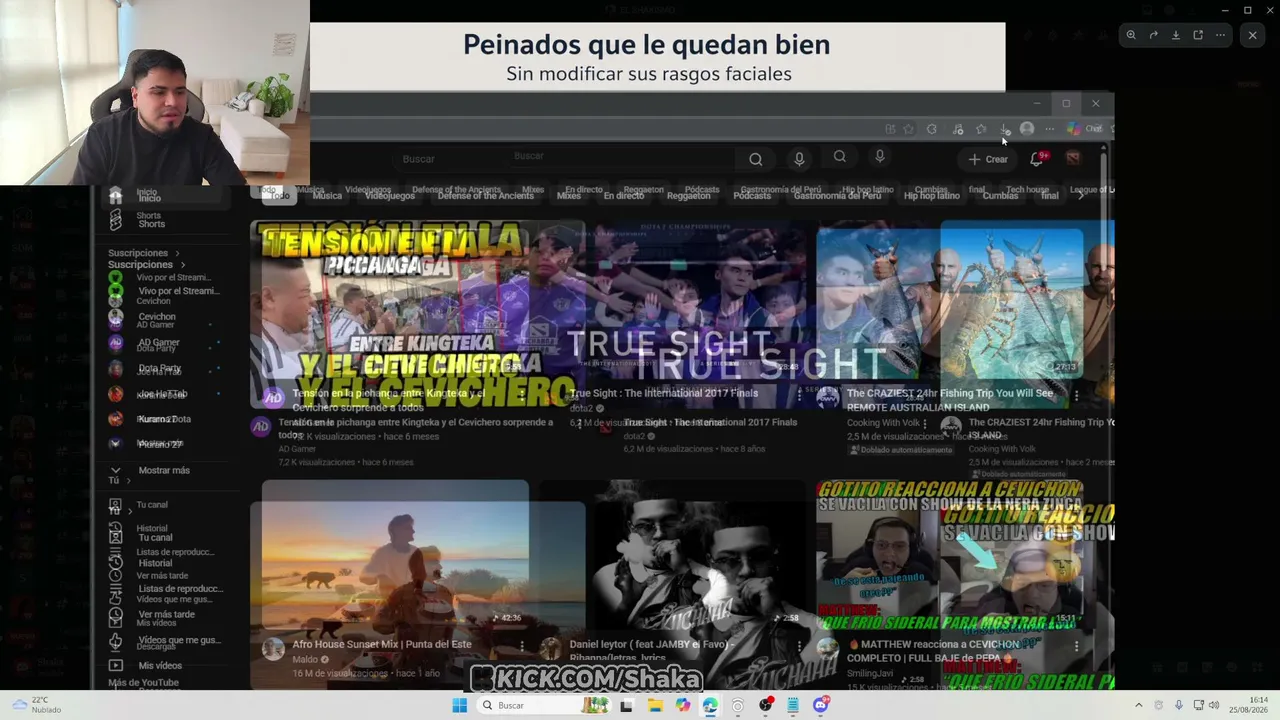Open Discord from the taskbar
This screenshot has height=720, width=1280.
[821, 705]
